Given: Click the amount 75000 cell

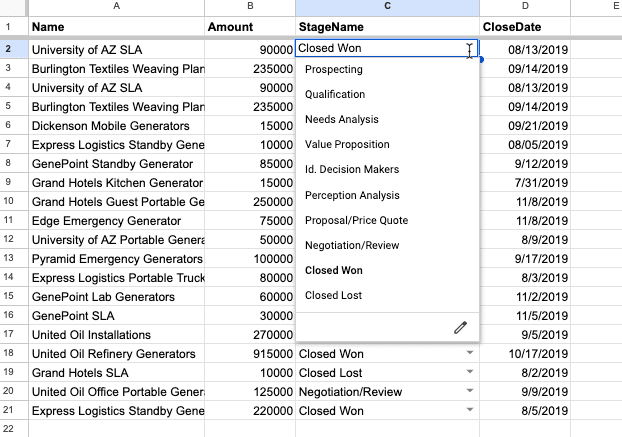Looking at the screenshot, I should [x=250, y=221].
